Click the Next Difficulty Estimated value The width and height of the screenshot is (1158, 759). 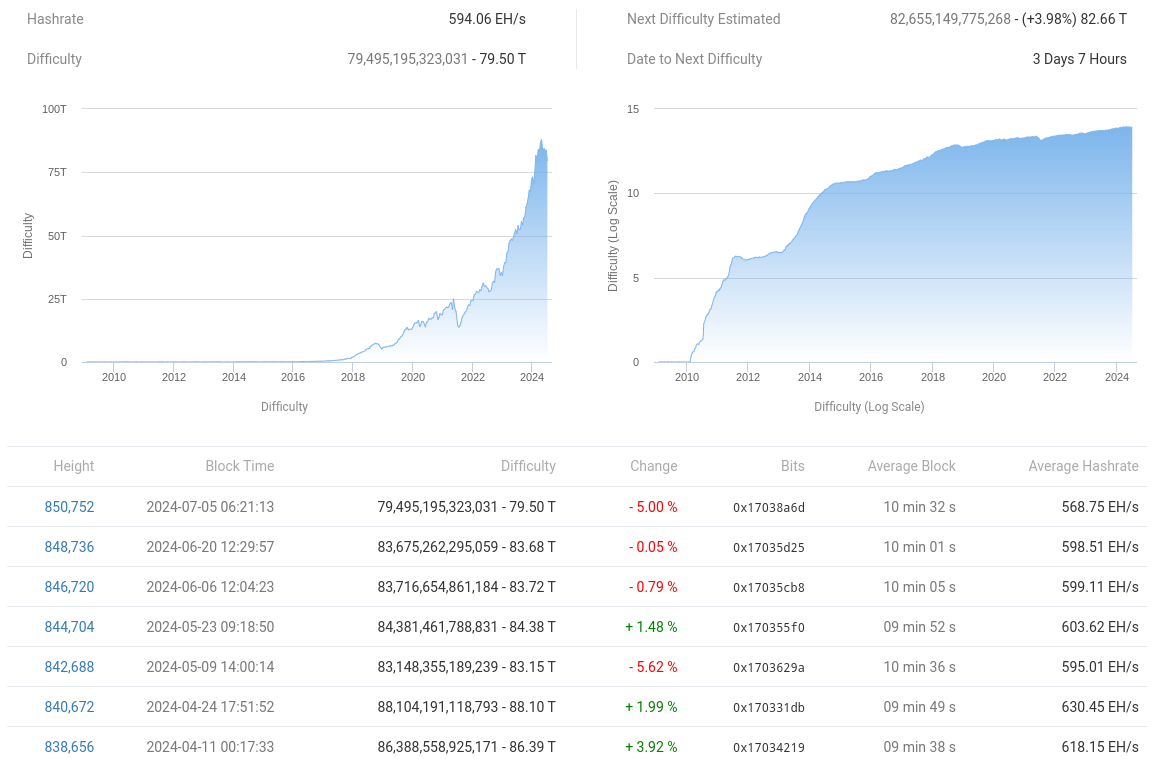[x=1008, y=19]
